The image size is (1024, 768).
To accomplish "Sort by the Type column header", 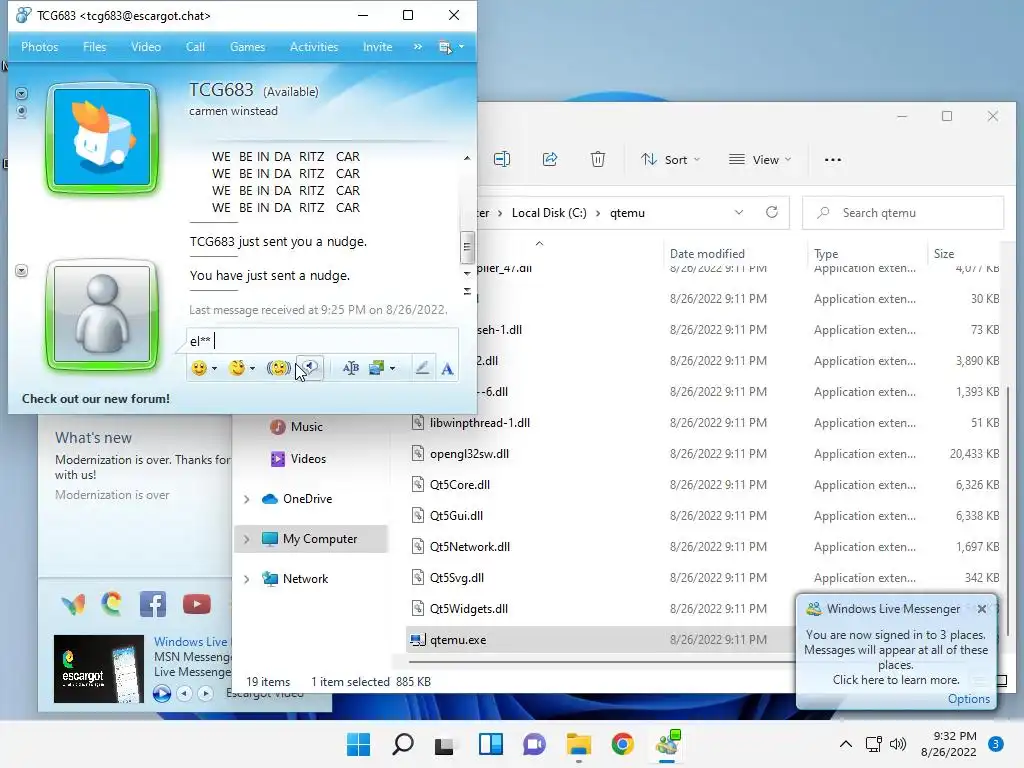I will point(826,254).
